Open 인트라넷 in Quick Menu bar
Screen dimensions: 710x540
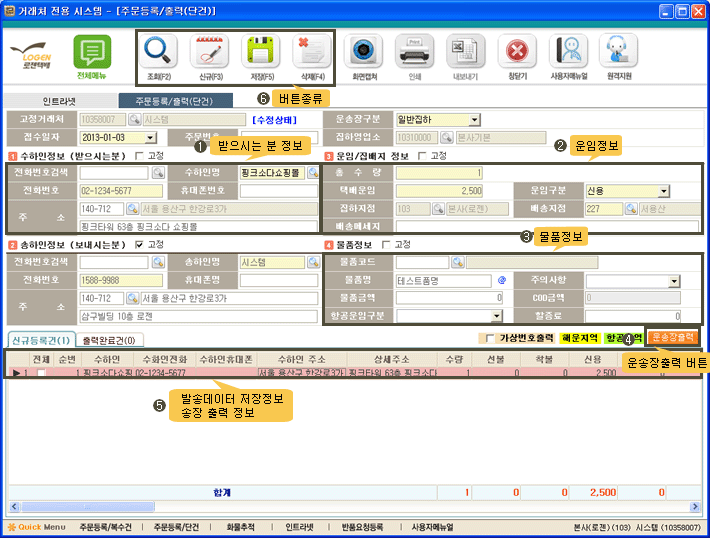coord(299,527)
